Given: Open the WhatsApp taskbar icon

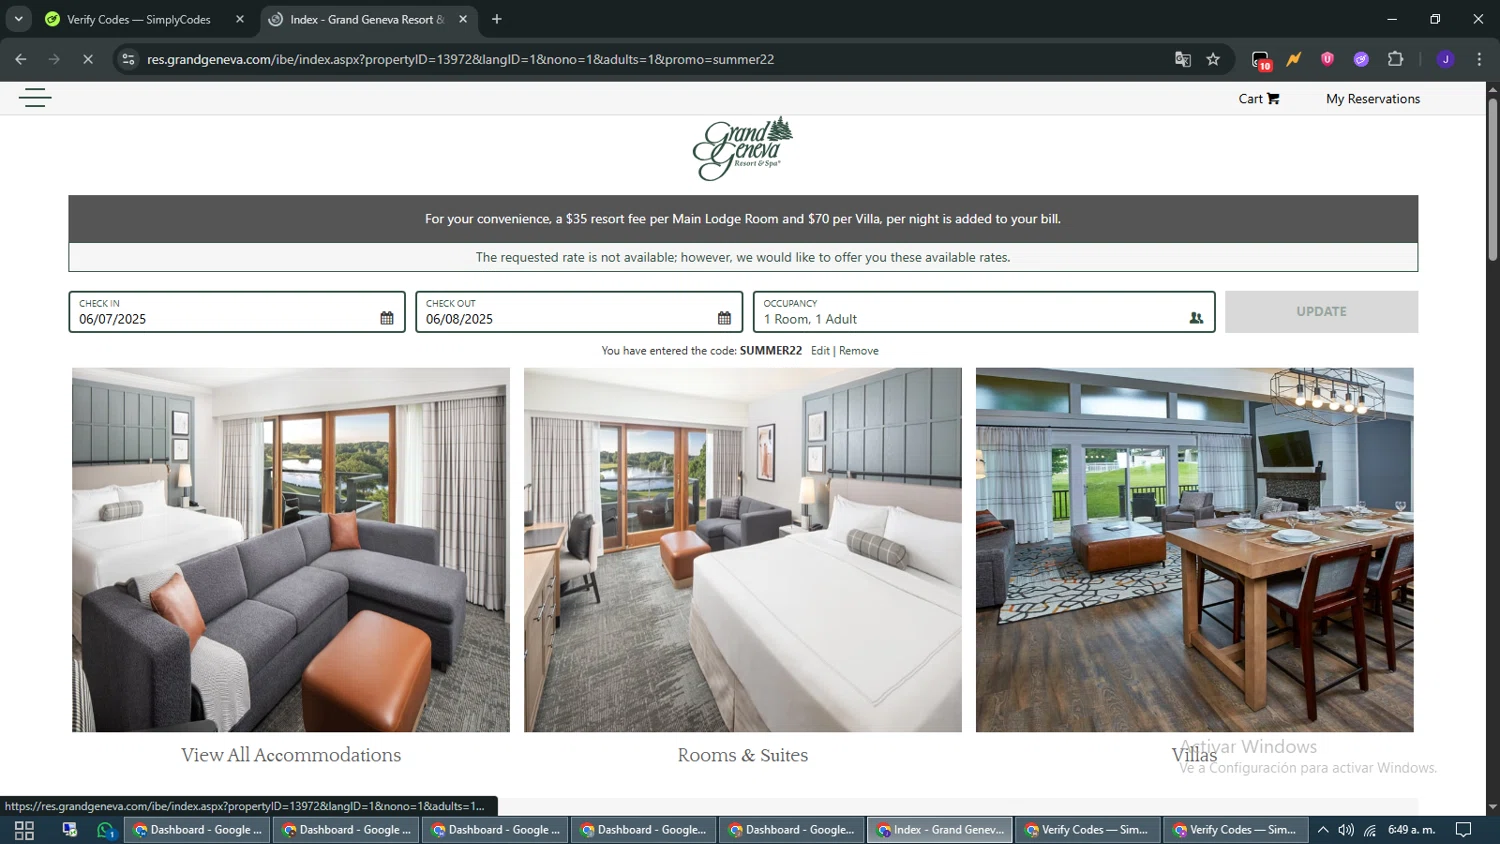Looking at the screenshot, I should [105, 830].
